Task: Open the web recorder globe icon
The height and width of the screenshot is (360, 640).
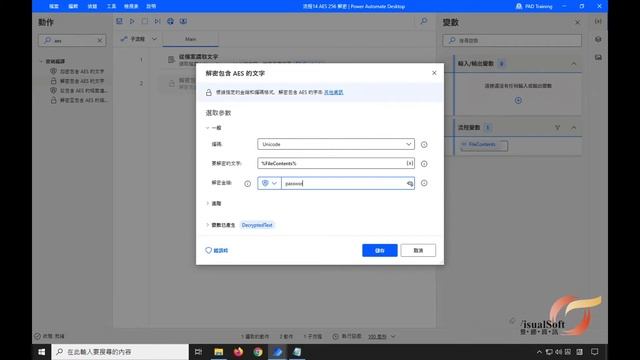Action: pos(170,21)
